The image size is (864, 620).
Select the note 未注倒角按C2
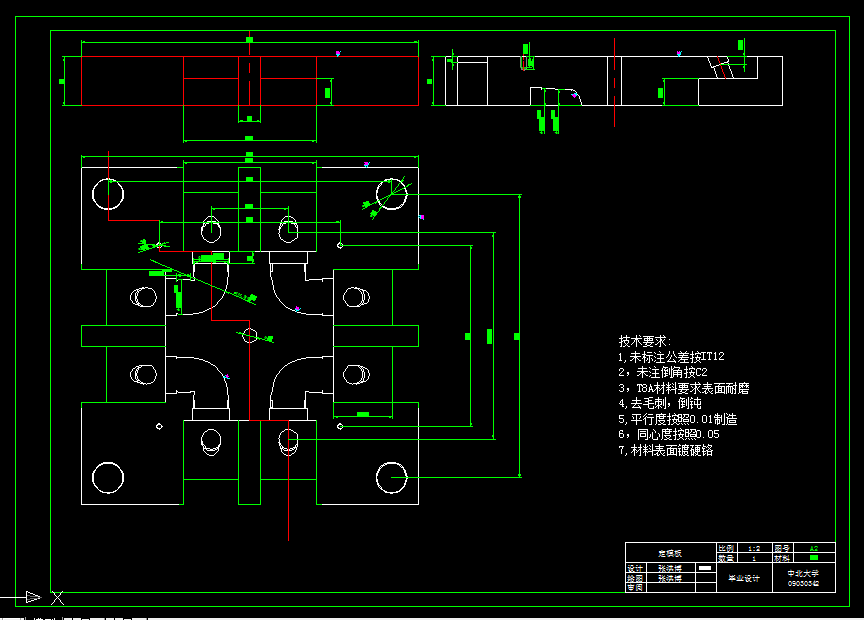(663, 372)
